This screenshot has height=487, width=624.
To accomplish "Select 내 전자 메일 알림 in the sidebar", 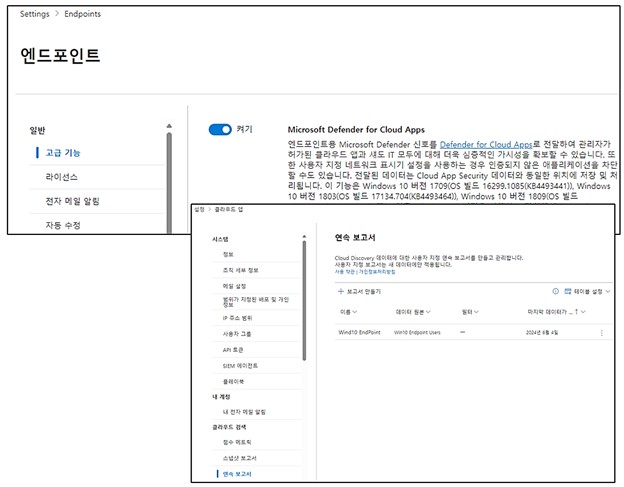I will point(244,412).
